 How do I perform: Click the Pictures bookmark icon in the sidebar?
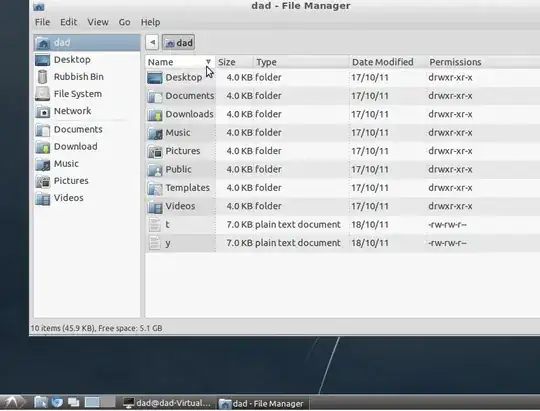(x=43, y=181)
